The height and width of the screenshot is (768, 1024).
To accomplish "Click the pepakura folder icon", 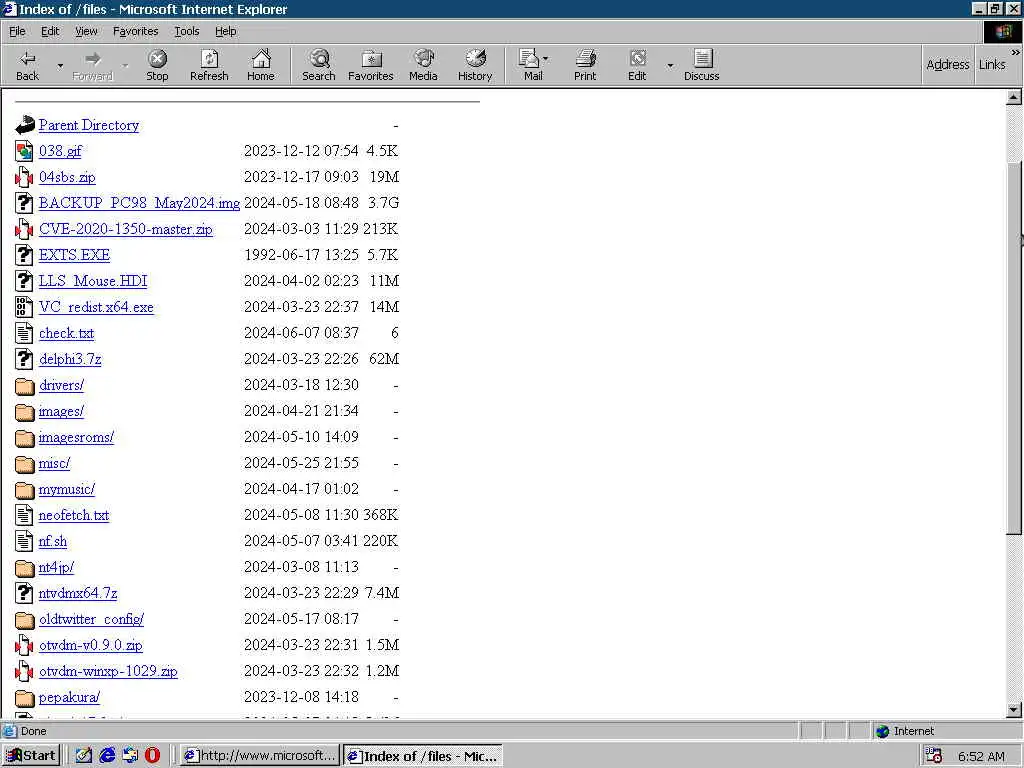I will point(24,697).
